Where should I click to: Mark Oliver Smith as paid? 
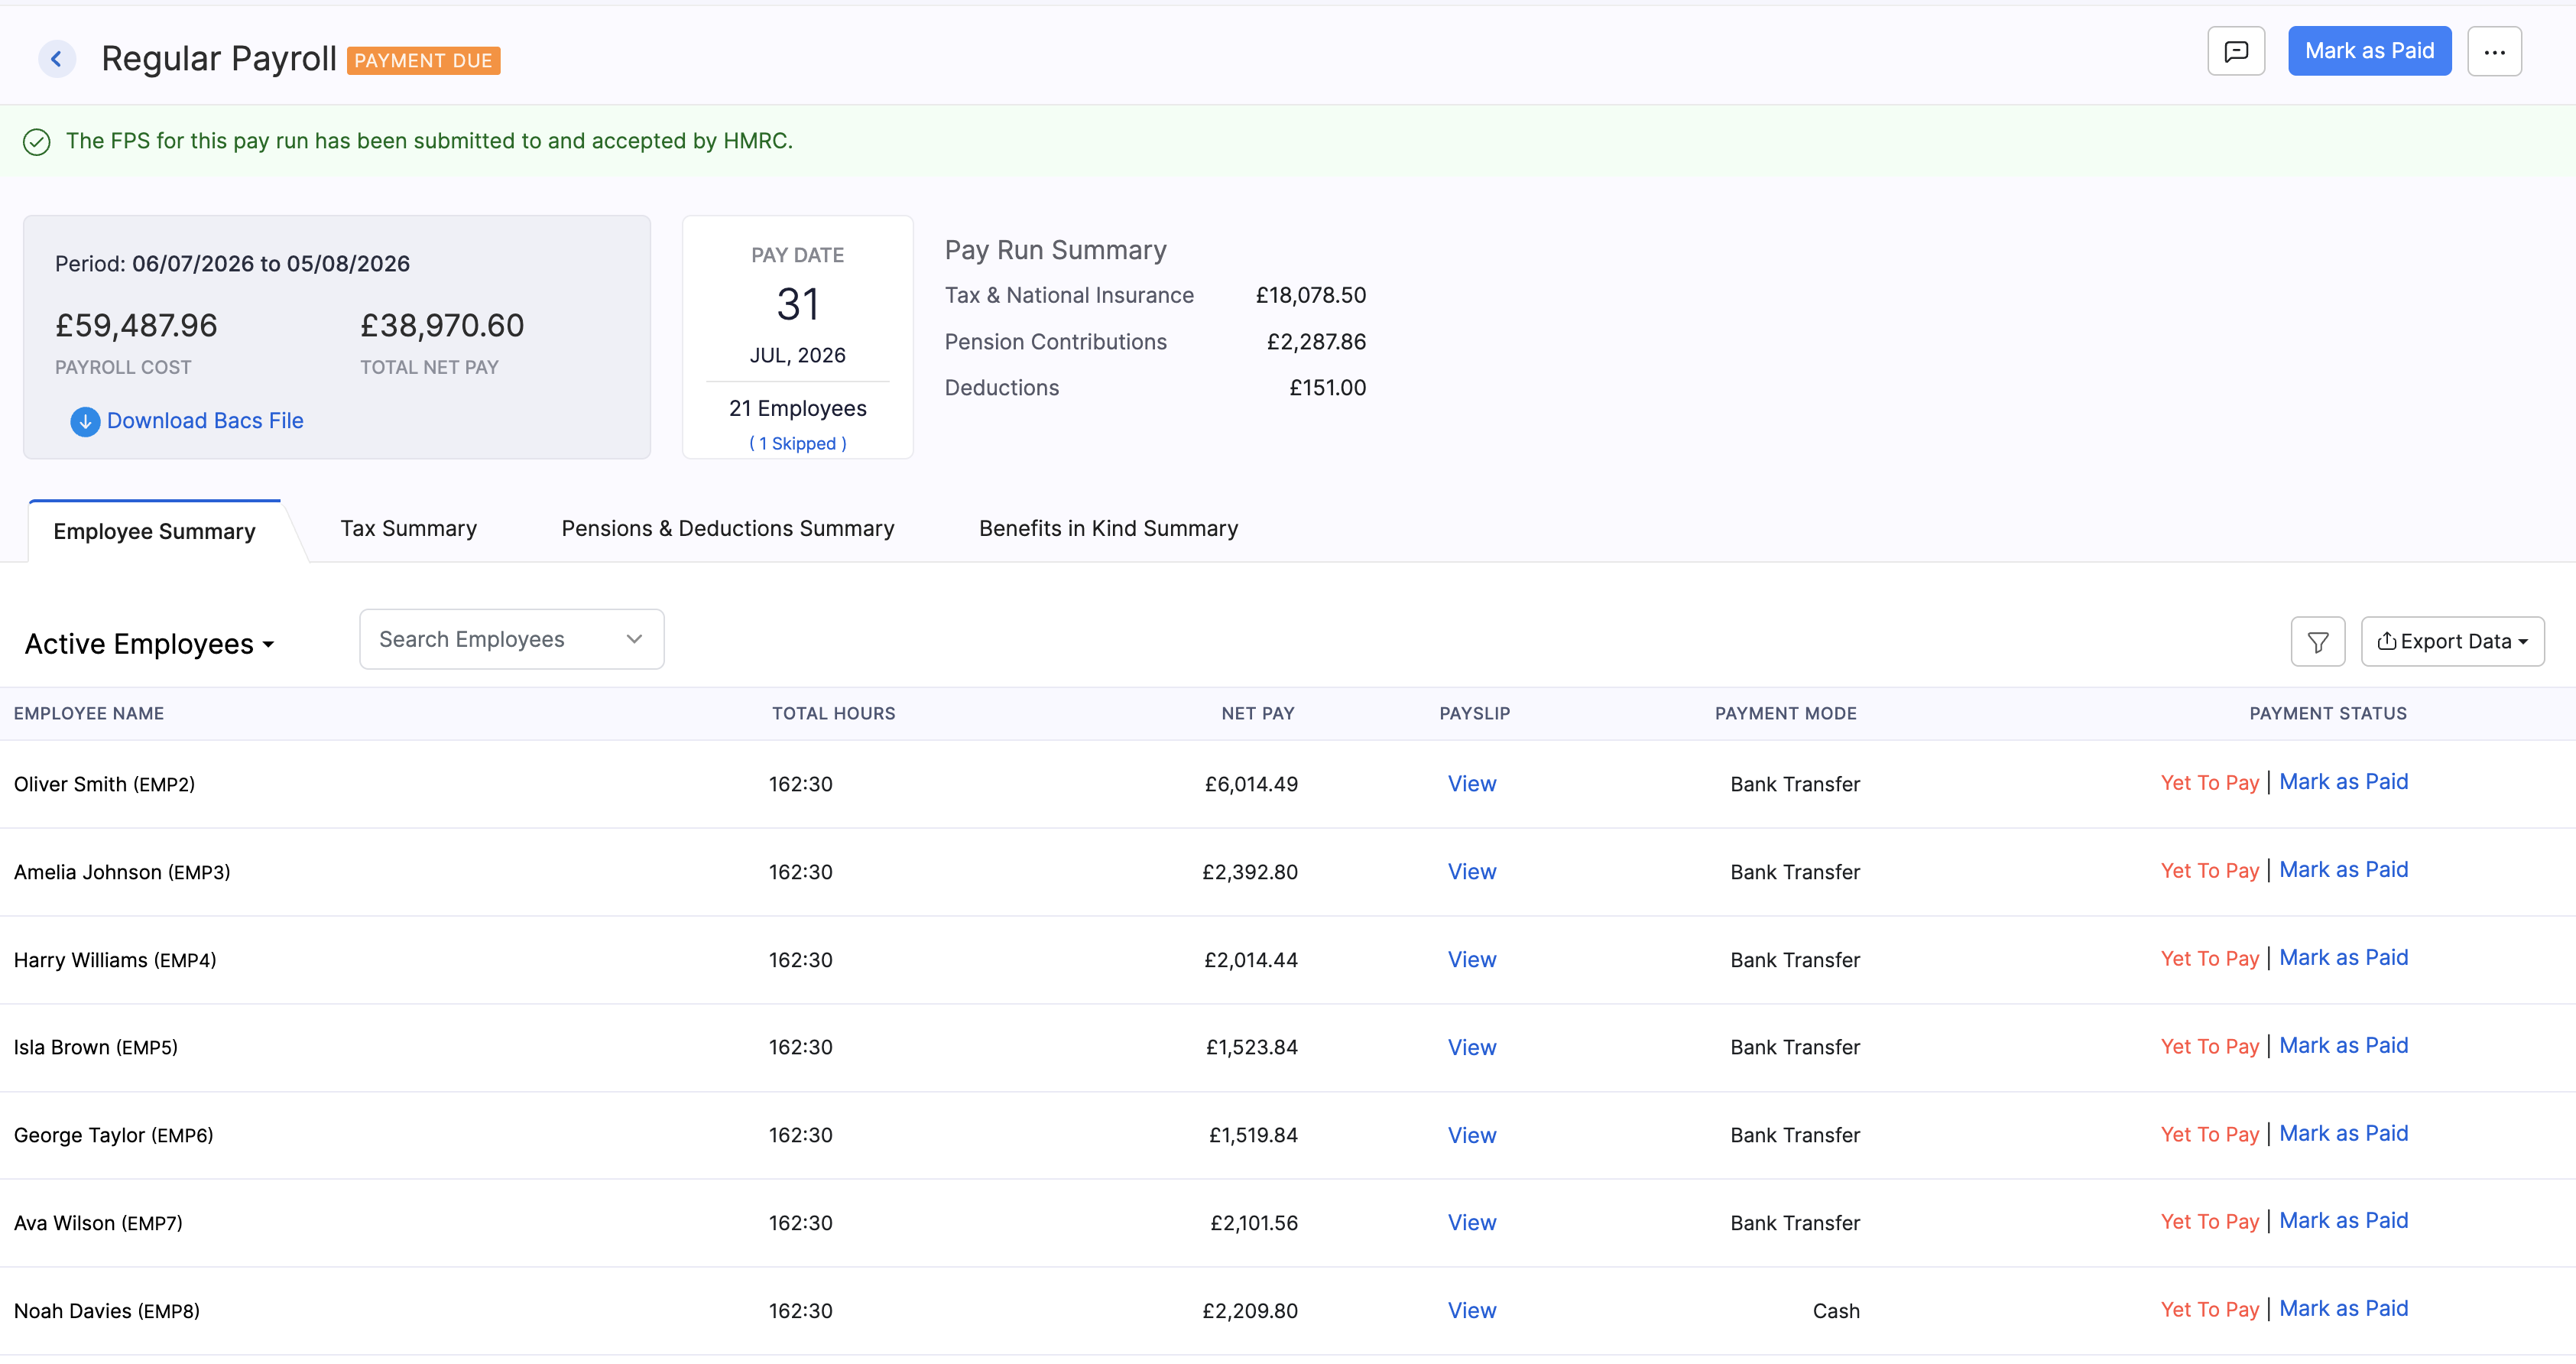[x=2343, y=782]
